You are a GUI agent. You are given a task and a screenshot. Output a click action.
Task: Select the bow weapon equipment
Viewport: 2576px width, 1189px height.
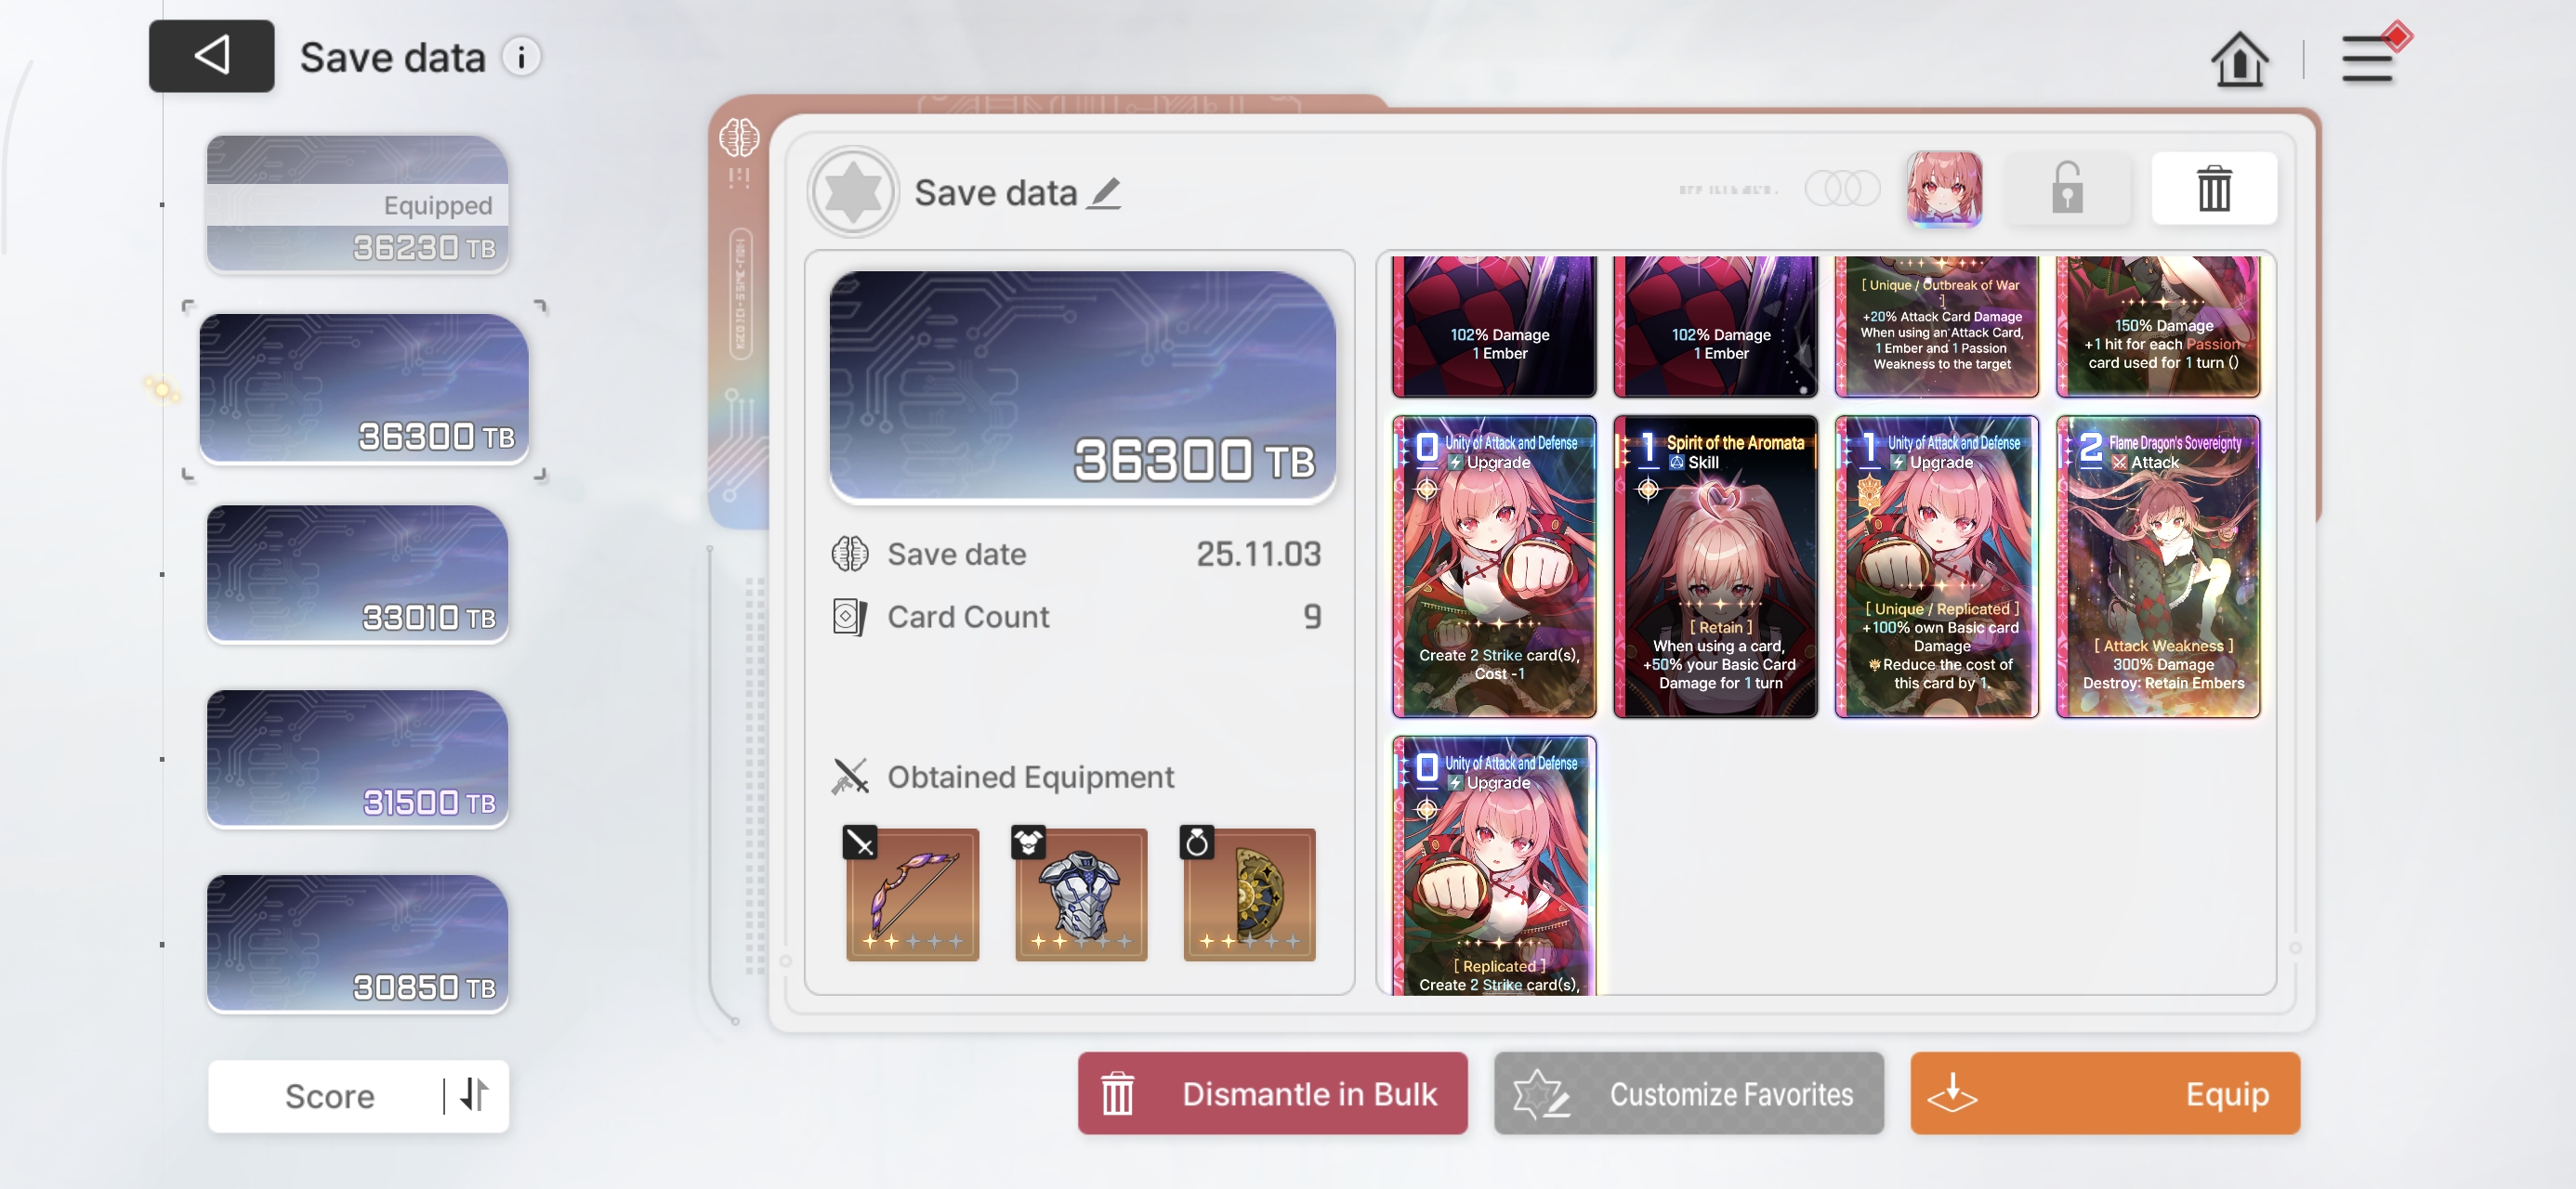point(911,893)
